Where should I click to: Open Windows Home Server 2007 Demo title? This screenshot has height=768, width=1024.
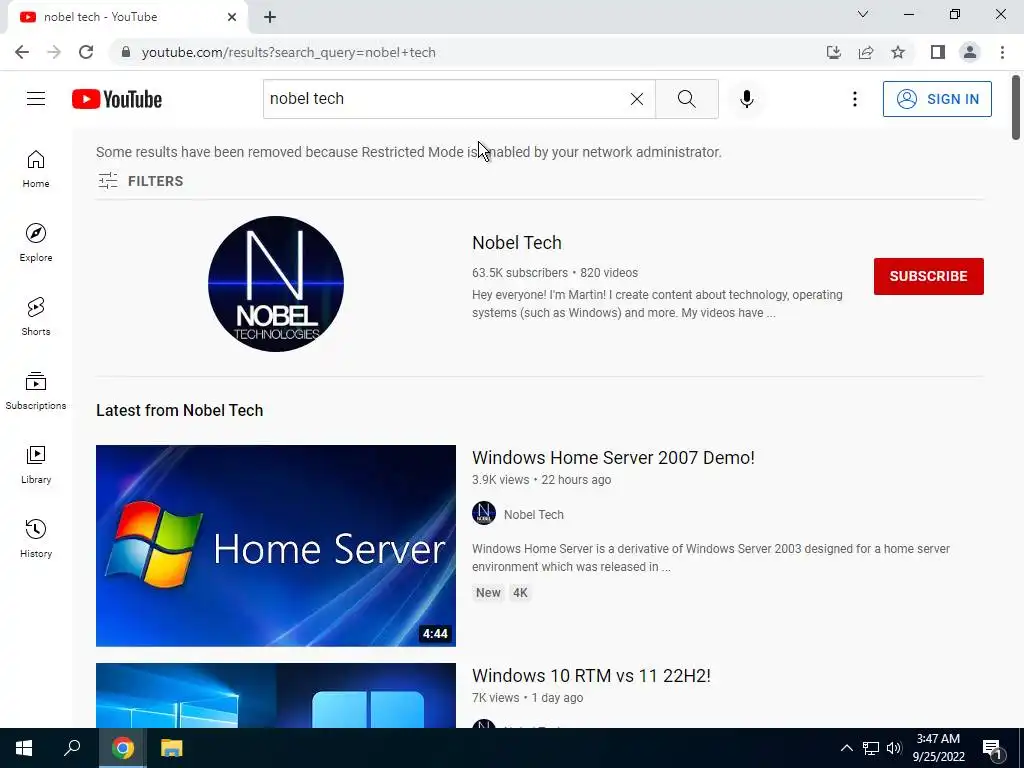coord(613,457)
